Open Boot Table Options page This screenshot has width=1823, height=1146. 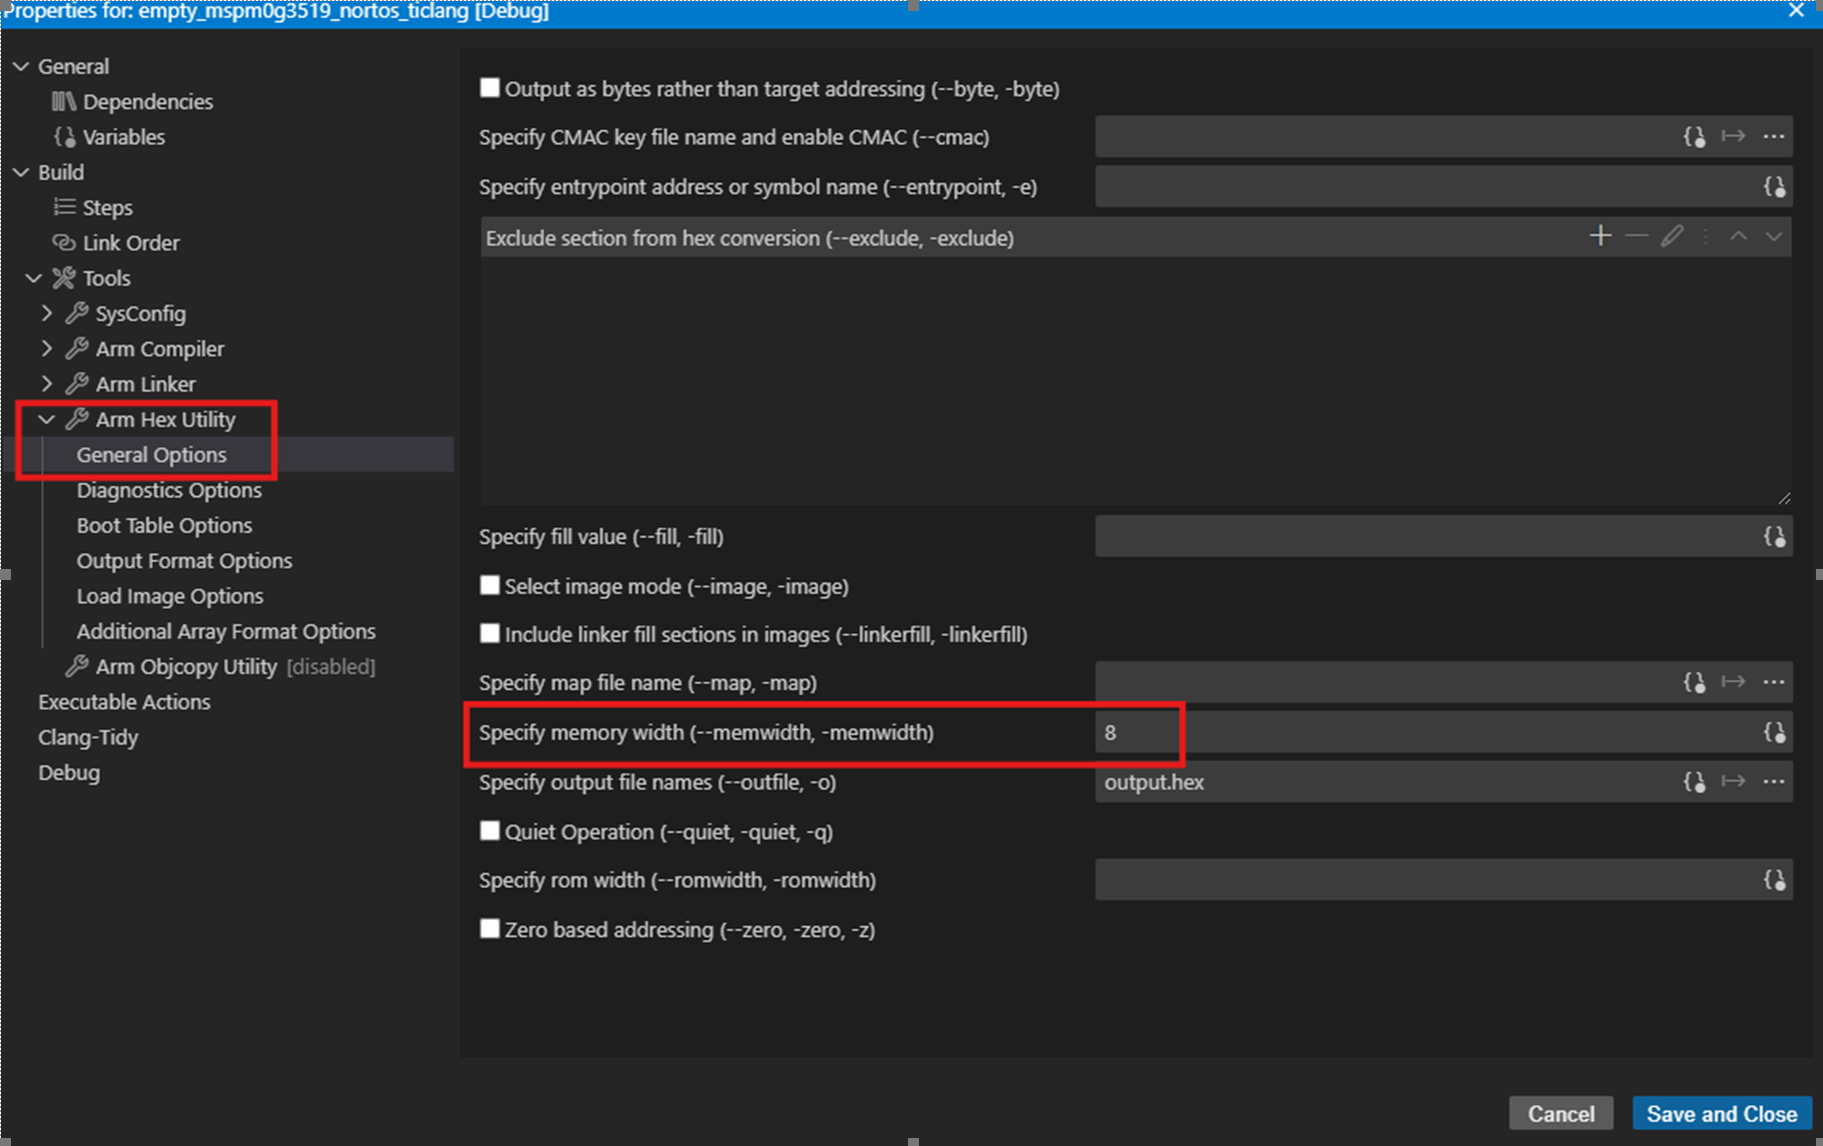point(164,525)
